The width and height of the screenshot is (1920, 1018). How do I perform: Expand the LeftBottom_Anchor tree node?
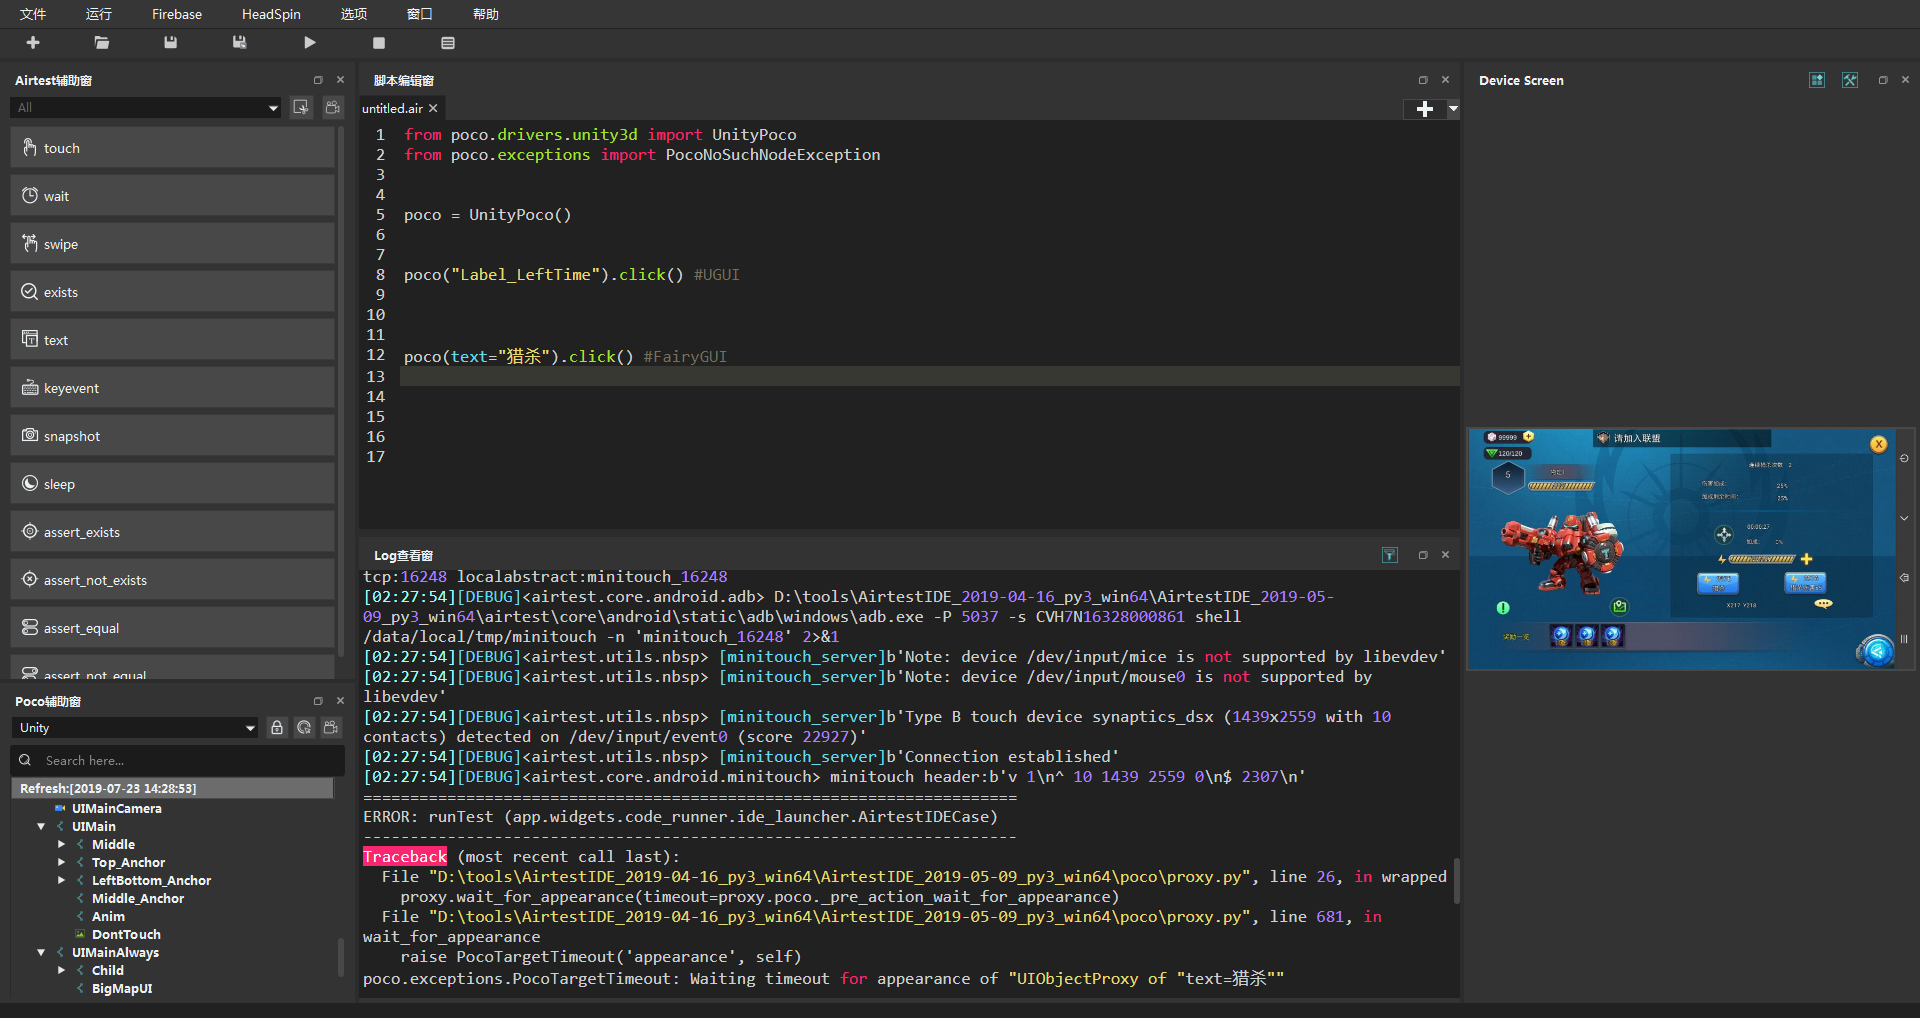tap(61, 881)
